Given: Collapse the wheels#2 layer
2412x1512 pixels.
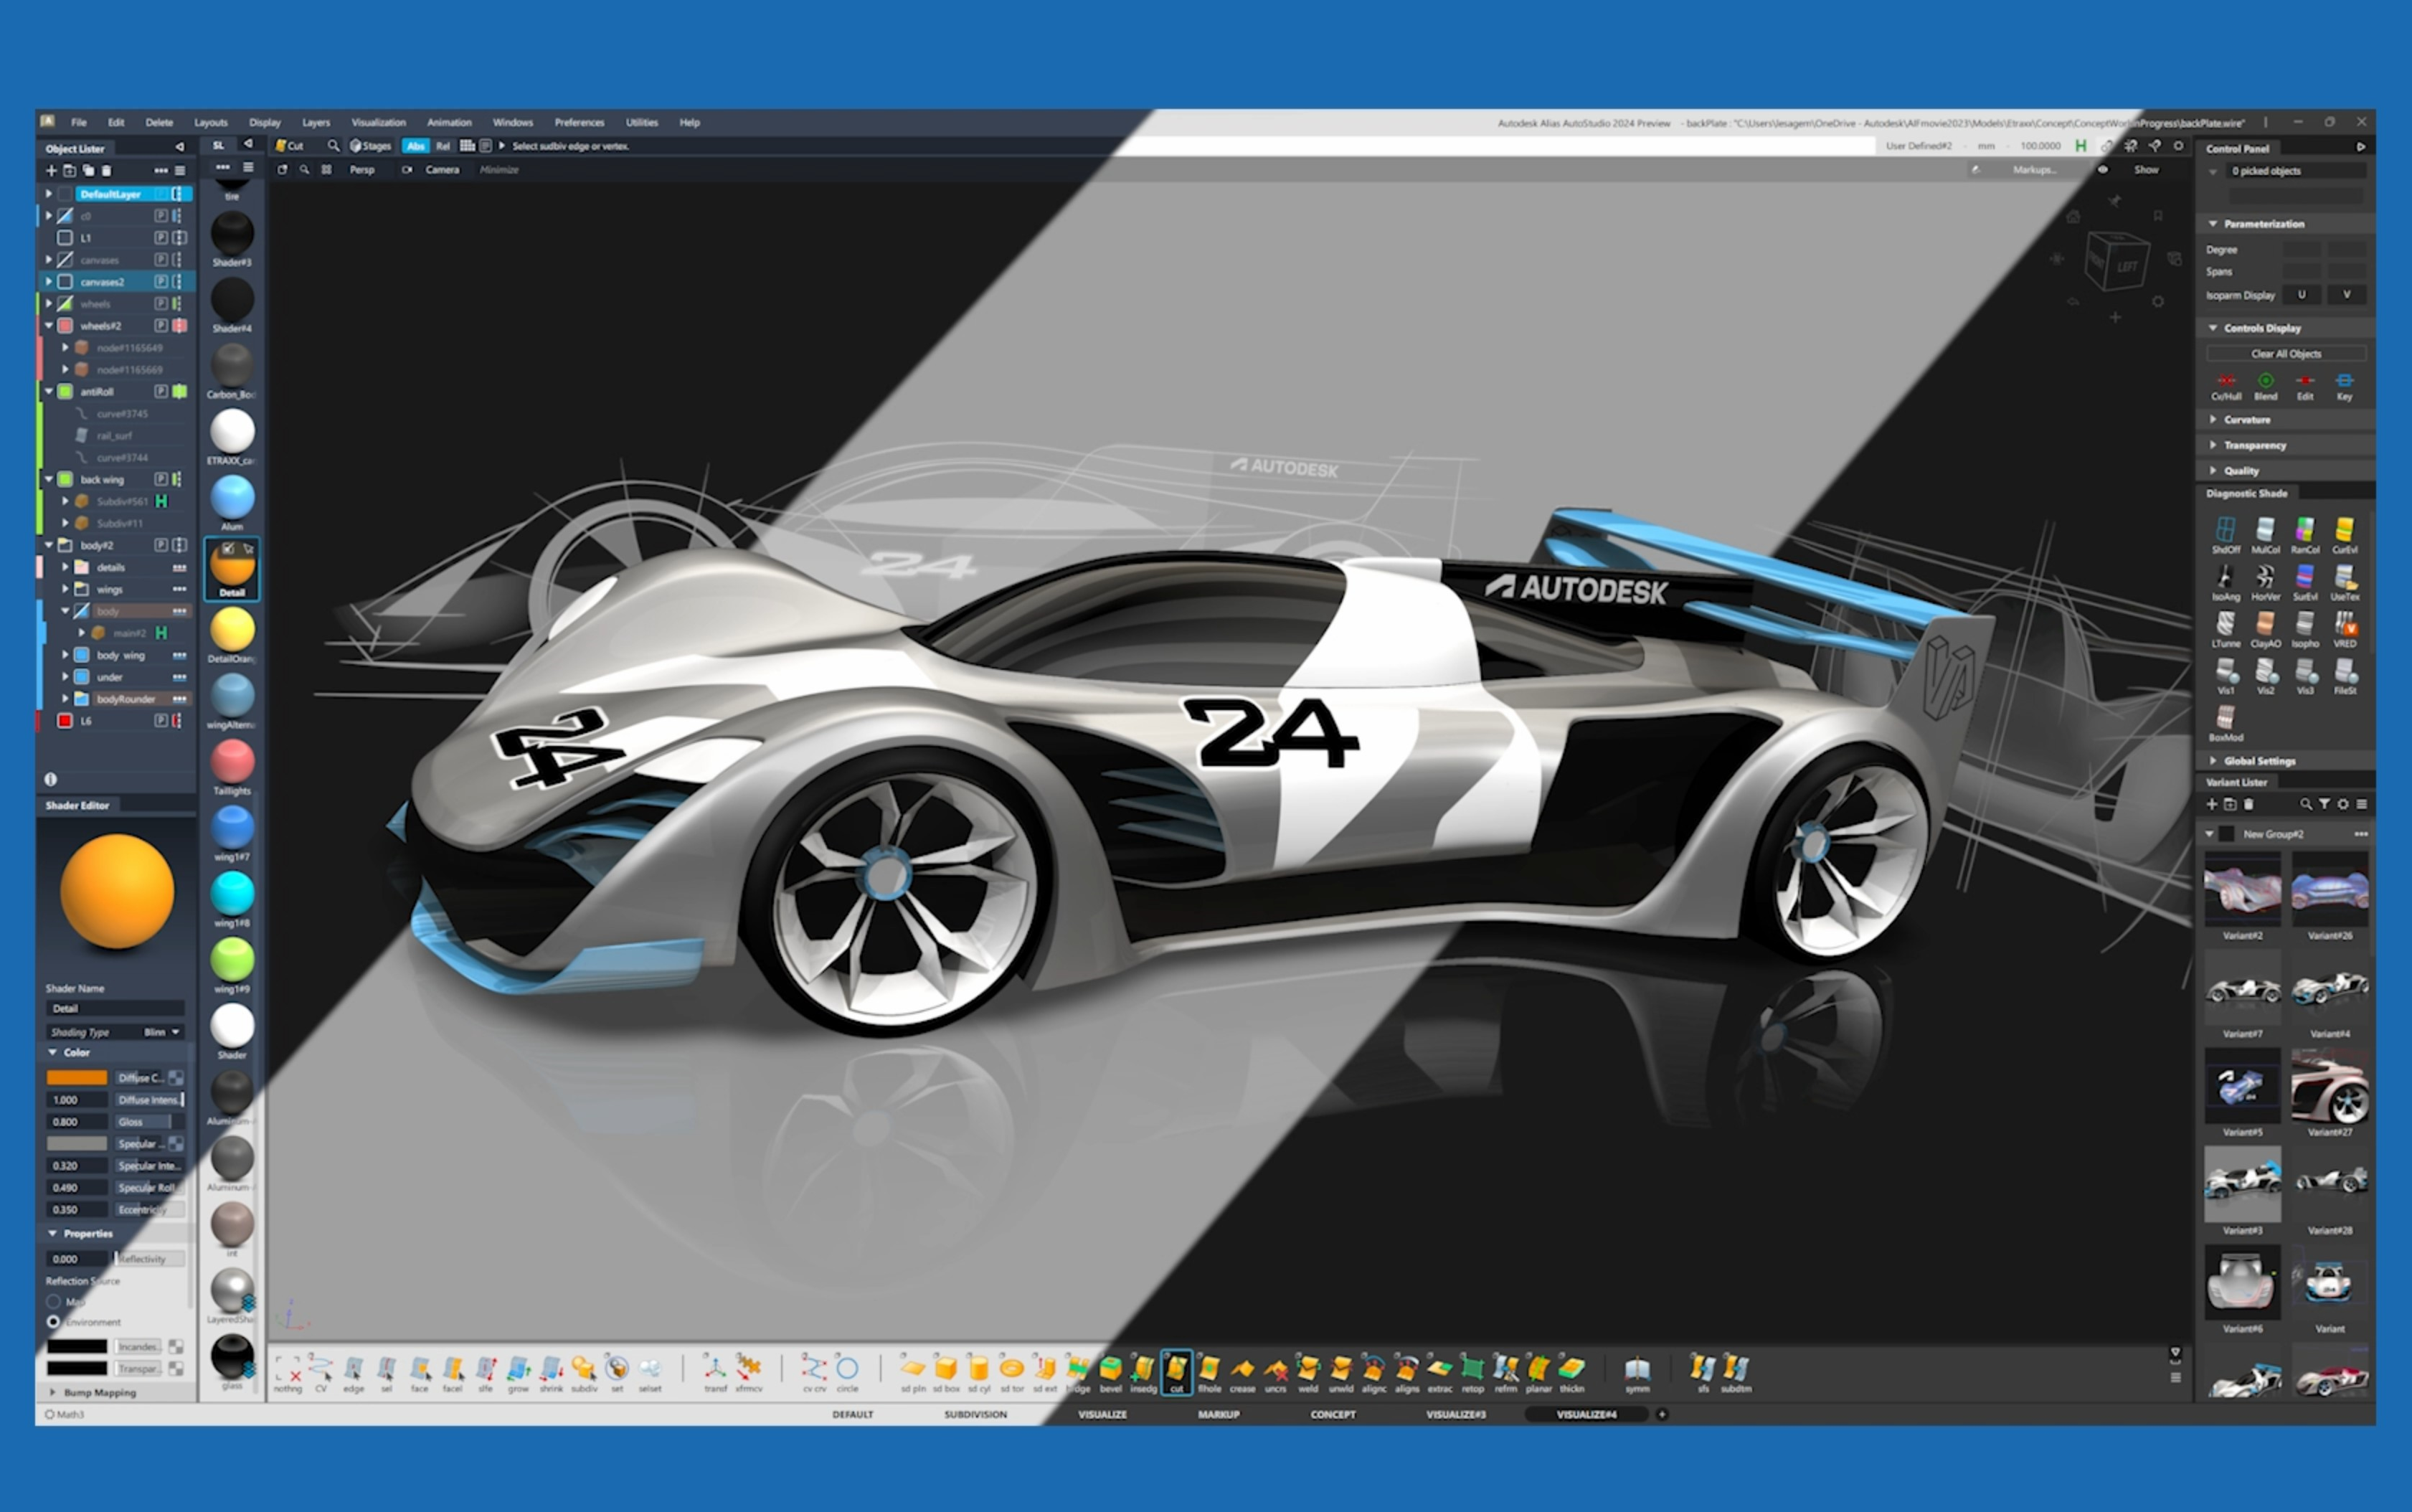Looking at the screenshot, I should pyautogui.click(x=48, y=326).
